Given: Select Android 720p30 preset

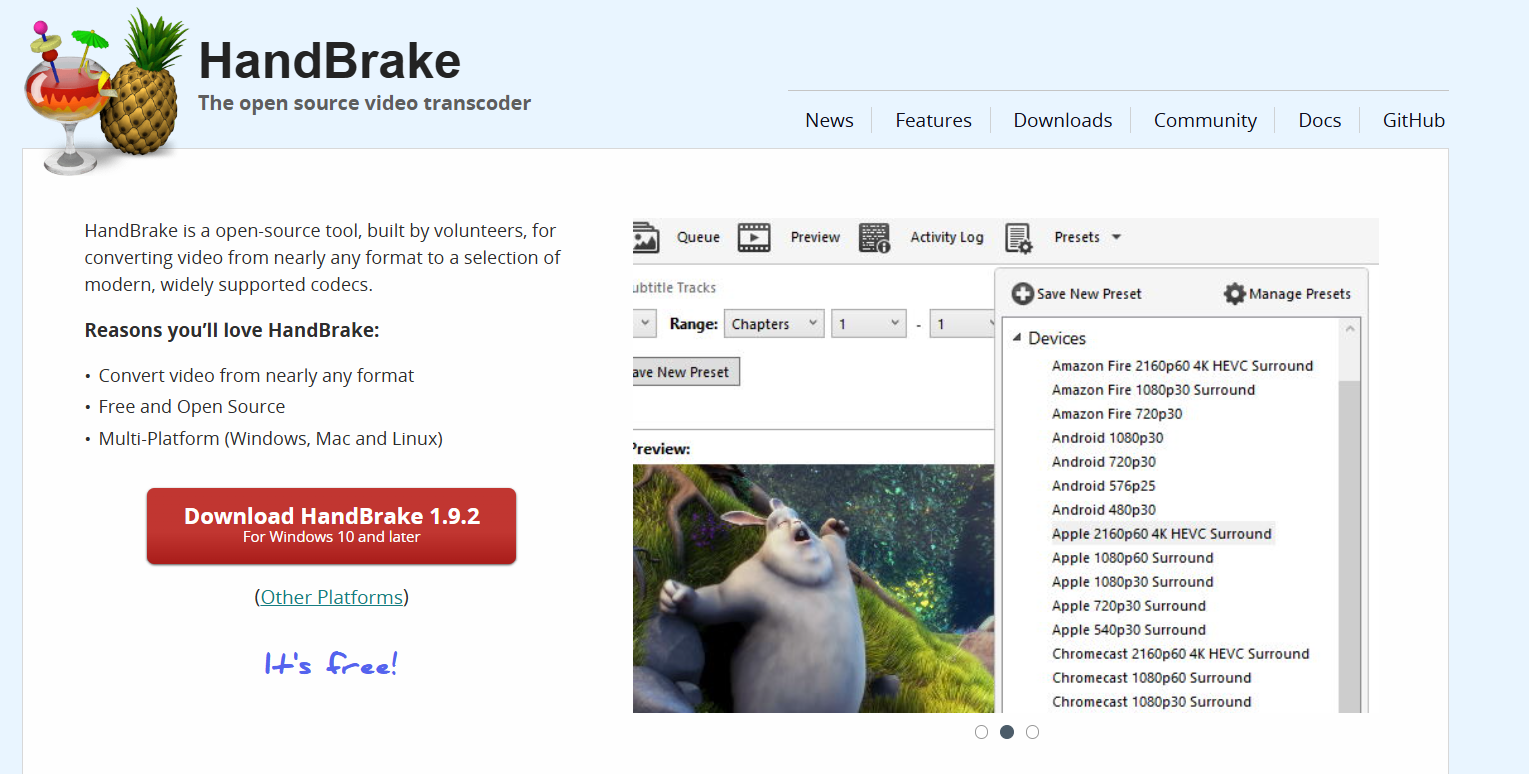Looking at the screenshot, I should [1103, 462].
